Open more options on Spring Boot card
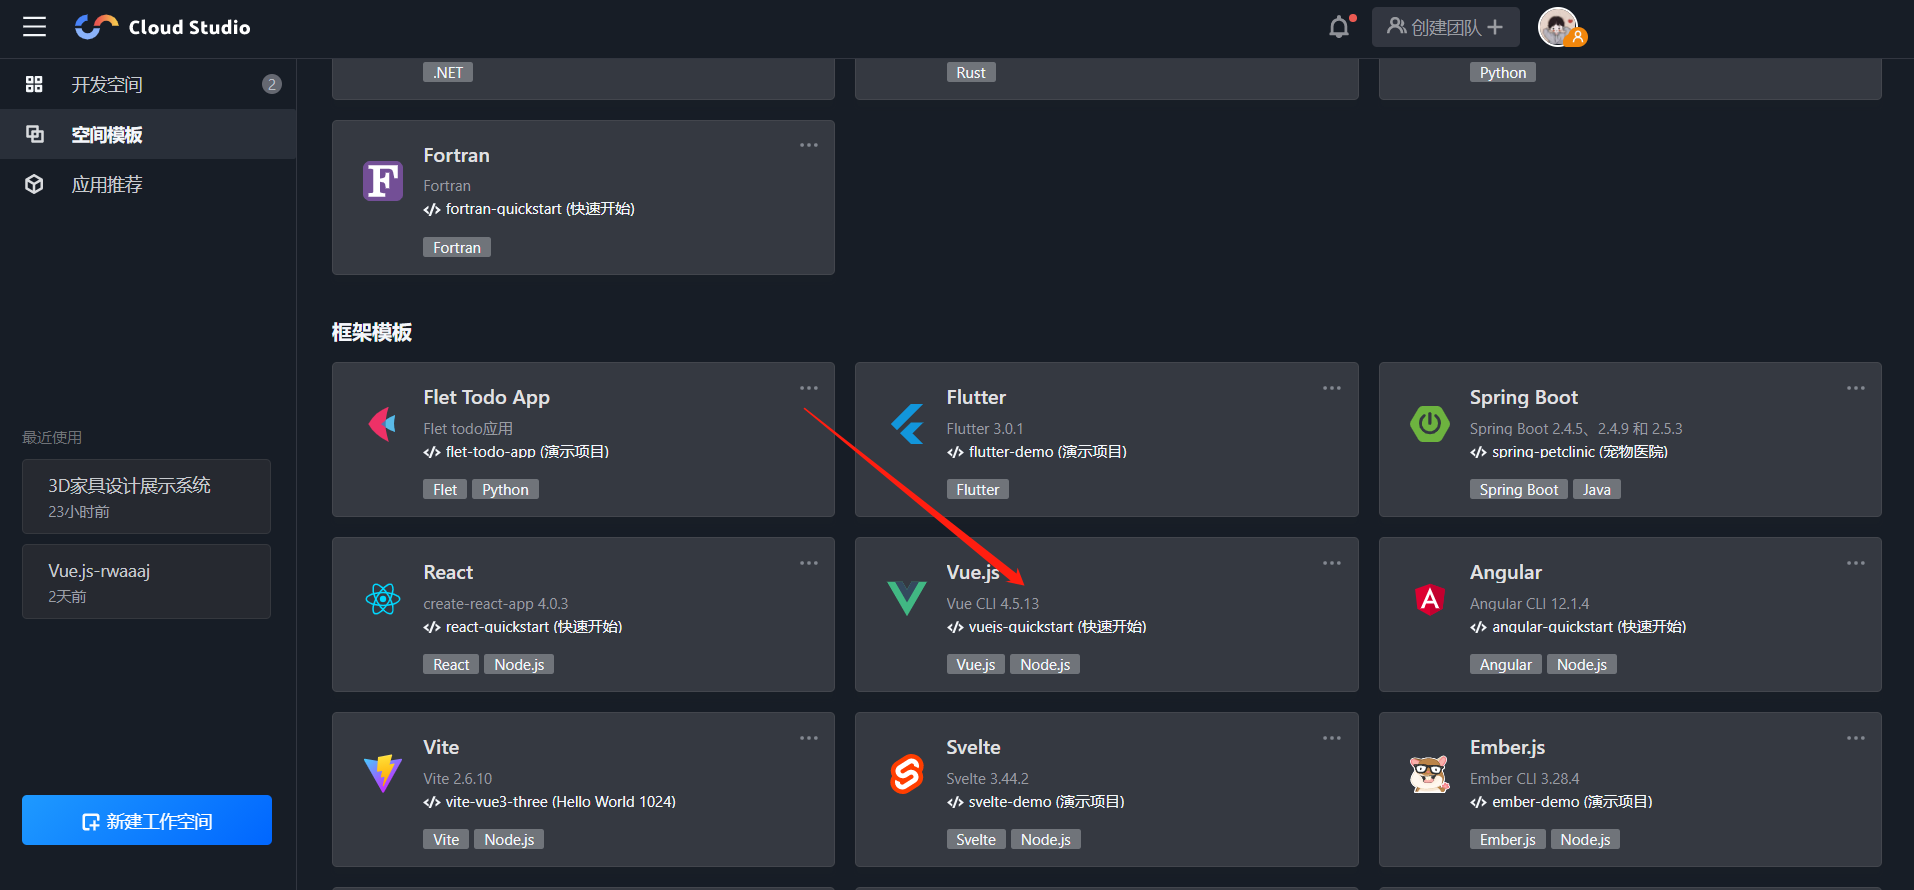 [x=1856, y=388]
